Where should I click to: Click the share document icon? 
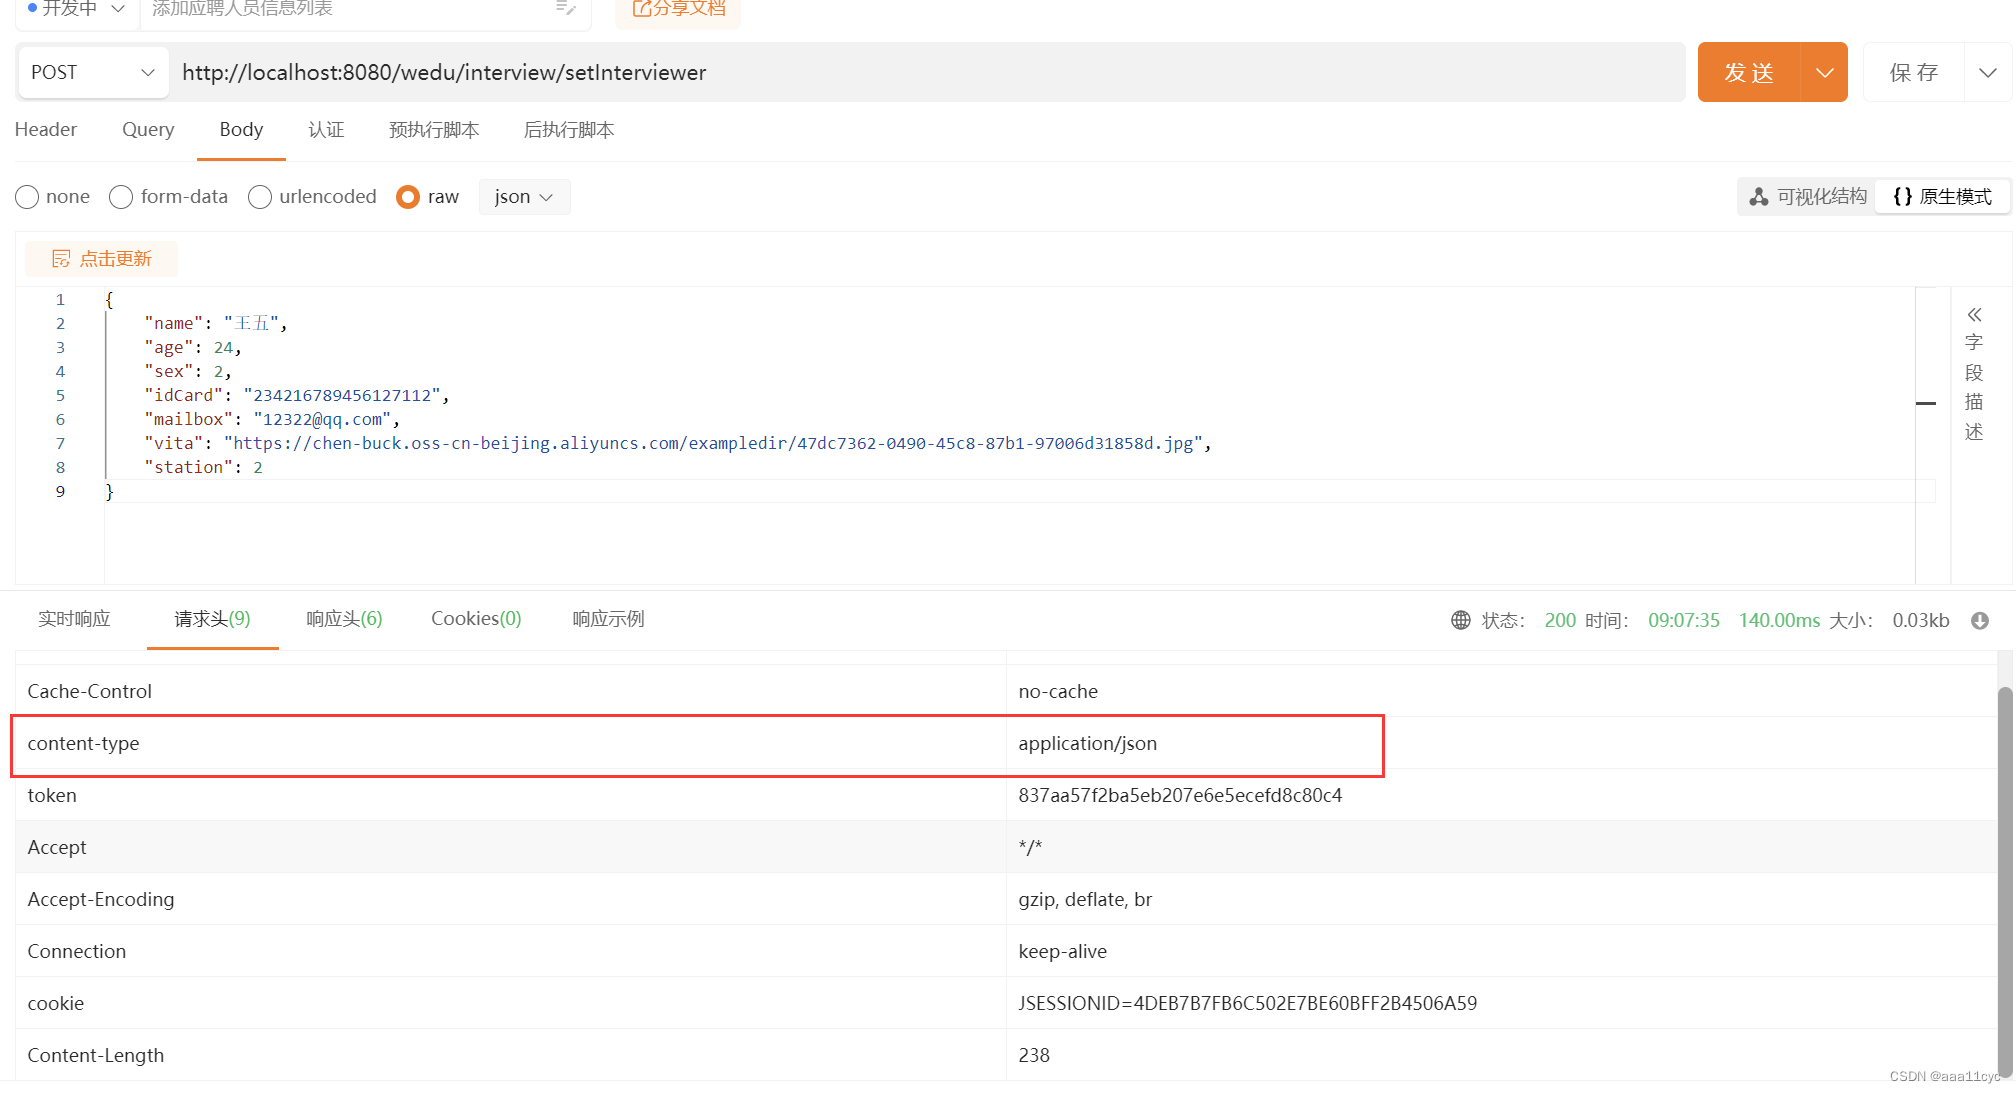tap(641, 9)
